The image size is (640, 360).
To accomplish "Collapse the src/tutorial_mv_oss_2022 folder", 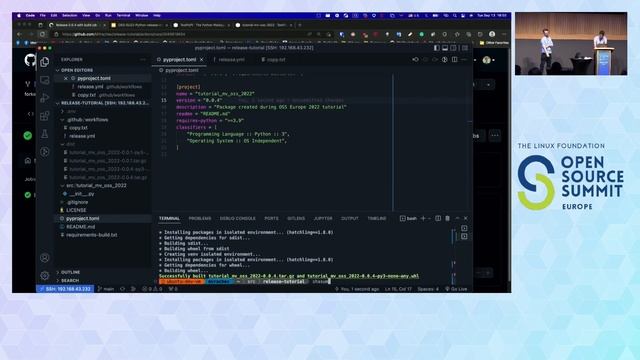I will pos(96,185).
